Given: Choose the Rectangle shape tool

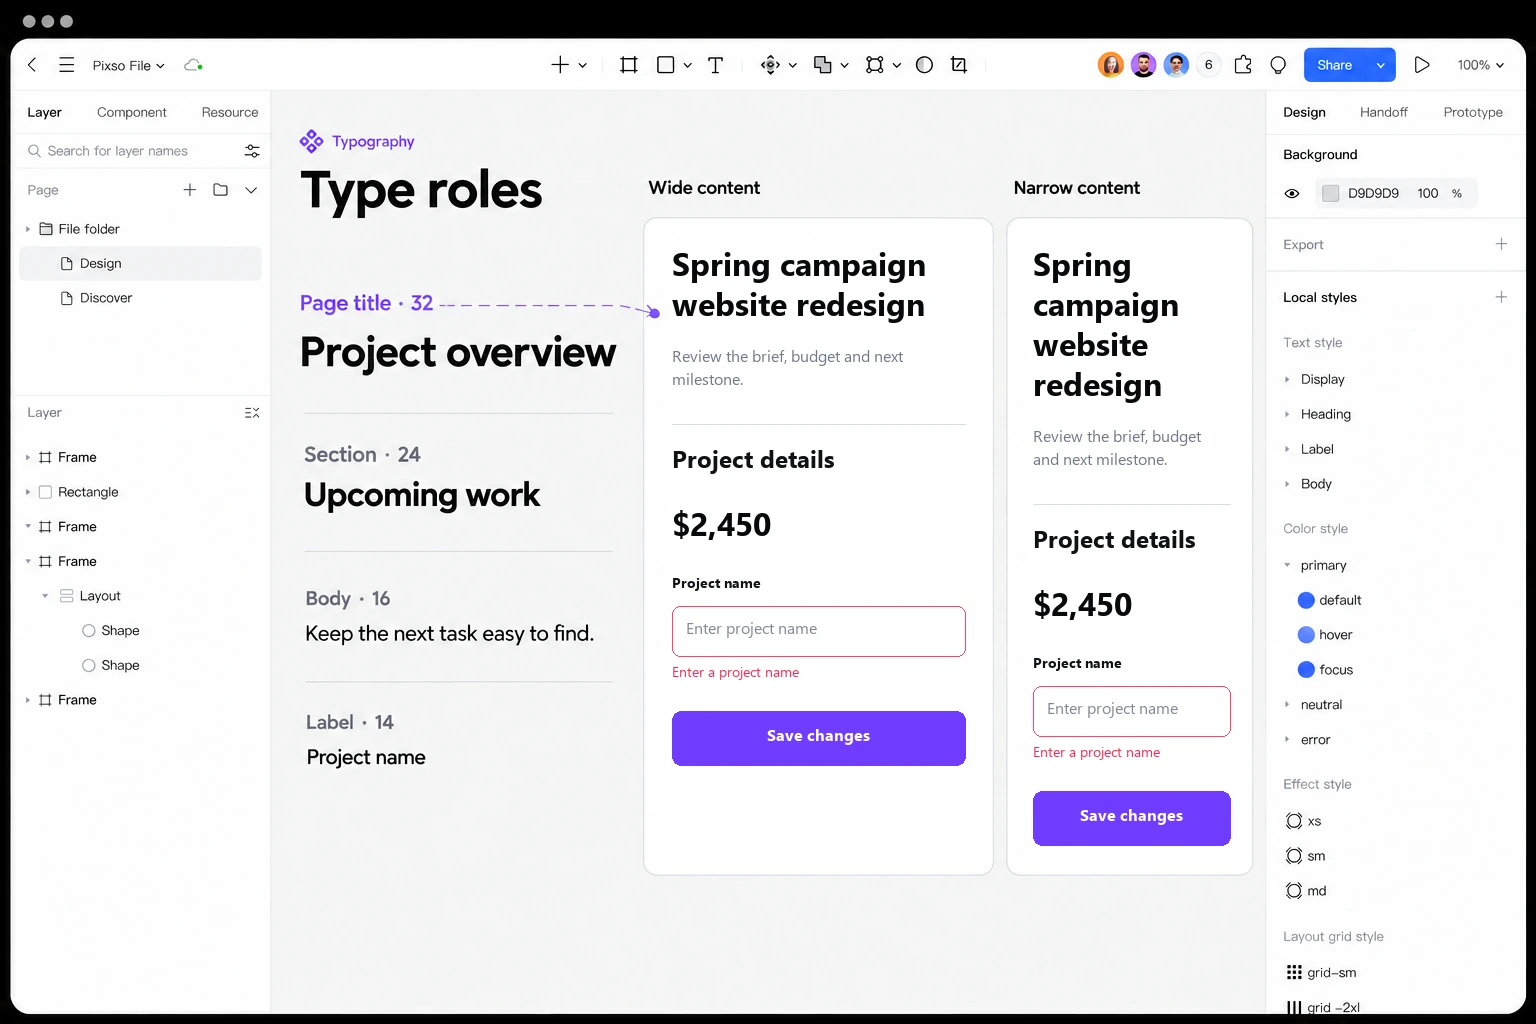Looking at the screenshot, I should point(666,65).
